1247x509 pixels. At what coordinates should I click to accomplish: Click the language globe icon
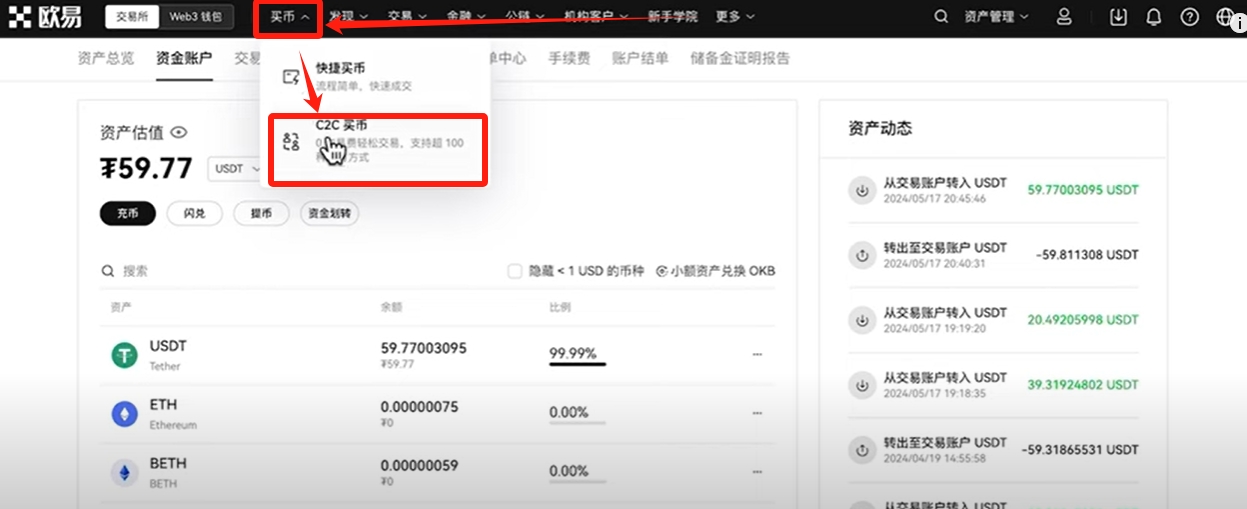[1224, 17]
